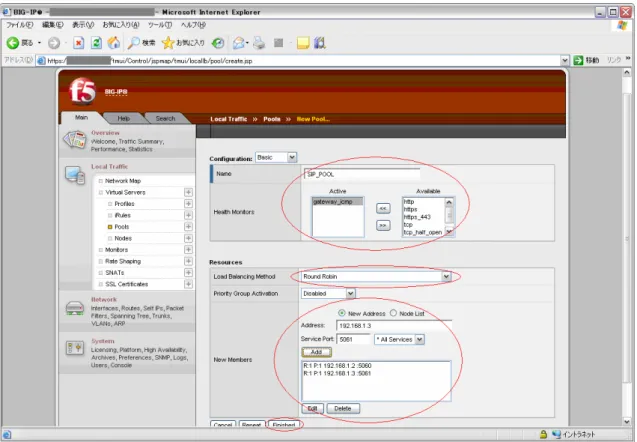Switch to the Help tab

click(124, 118)
